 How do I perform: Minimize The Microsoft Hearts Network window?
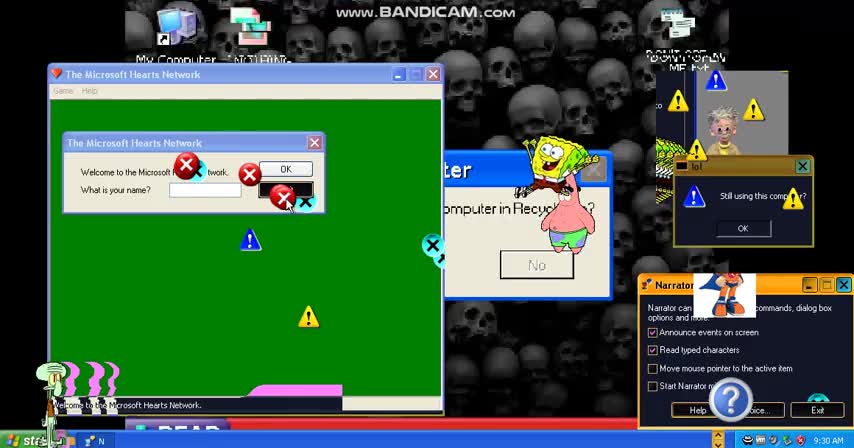coord(398,75)
